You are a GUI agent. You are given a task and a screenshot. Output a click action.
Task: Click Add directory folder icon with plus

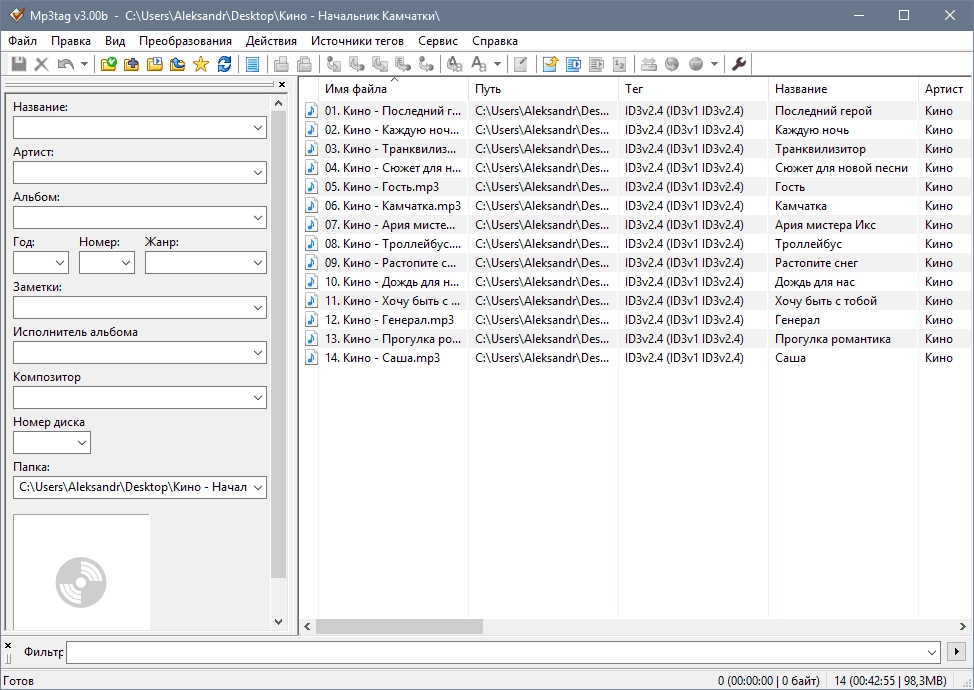(x=132, y=64)
